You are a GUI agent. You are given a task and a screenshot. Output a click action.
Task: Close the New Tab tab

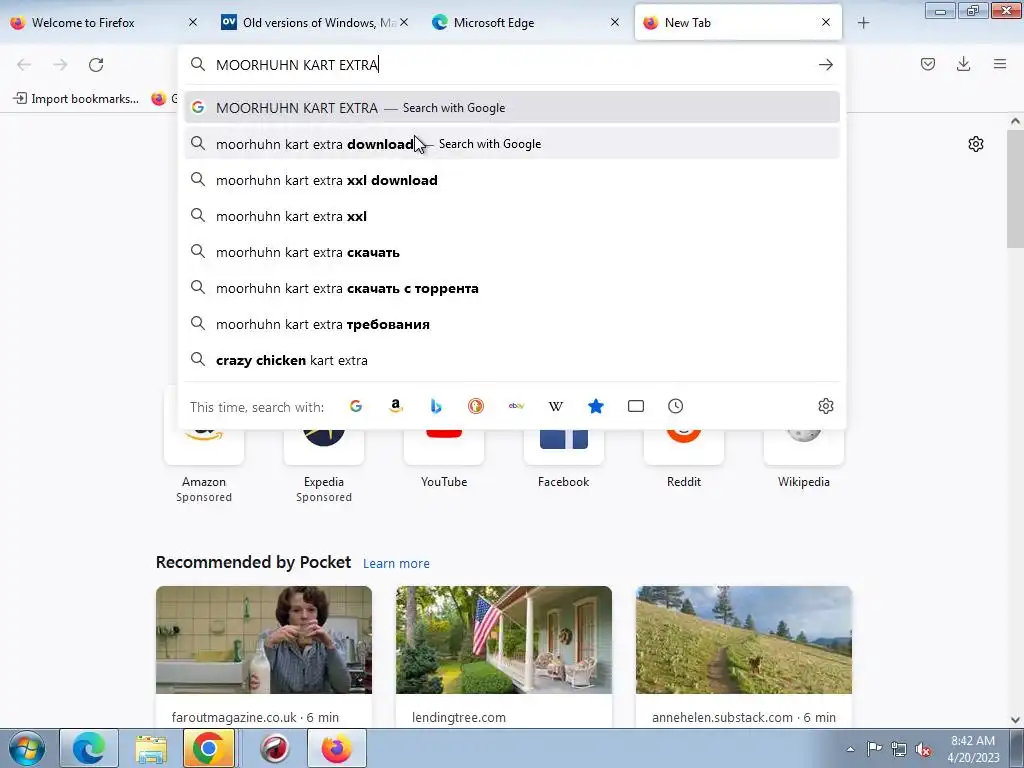pos(826,22)
